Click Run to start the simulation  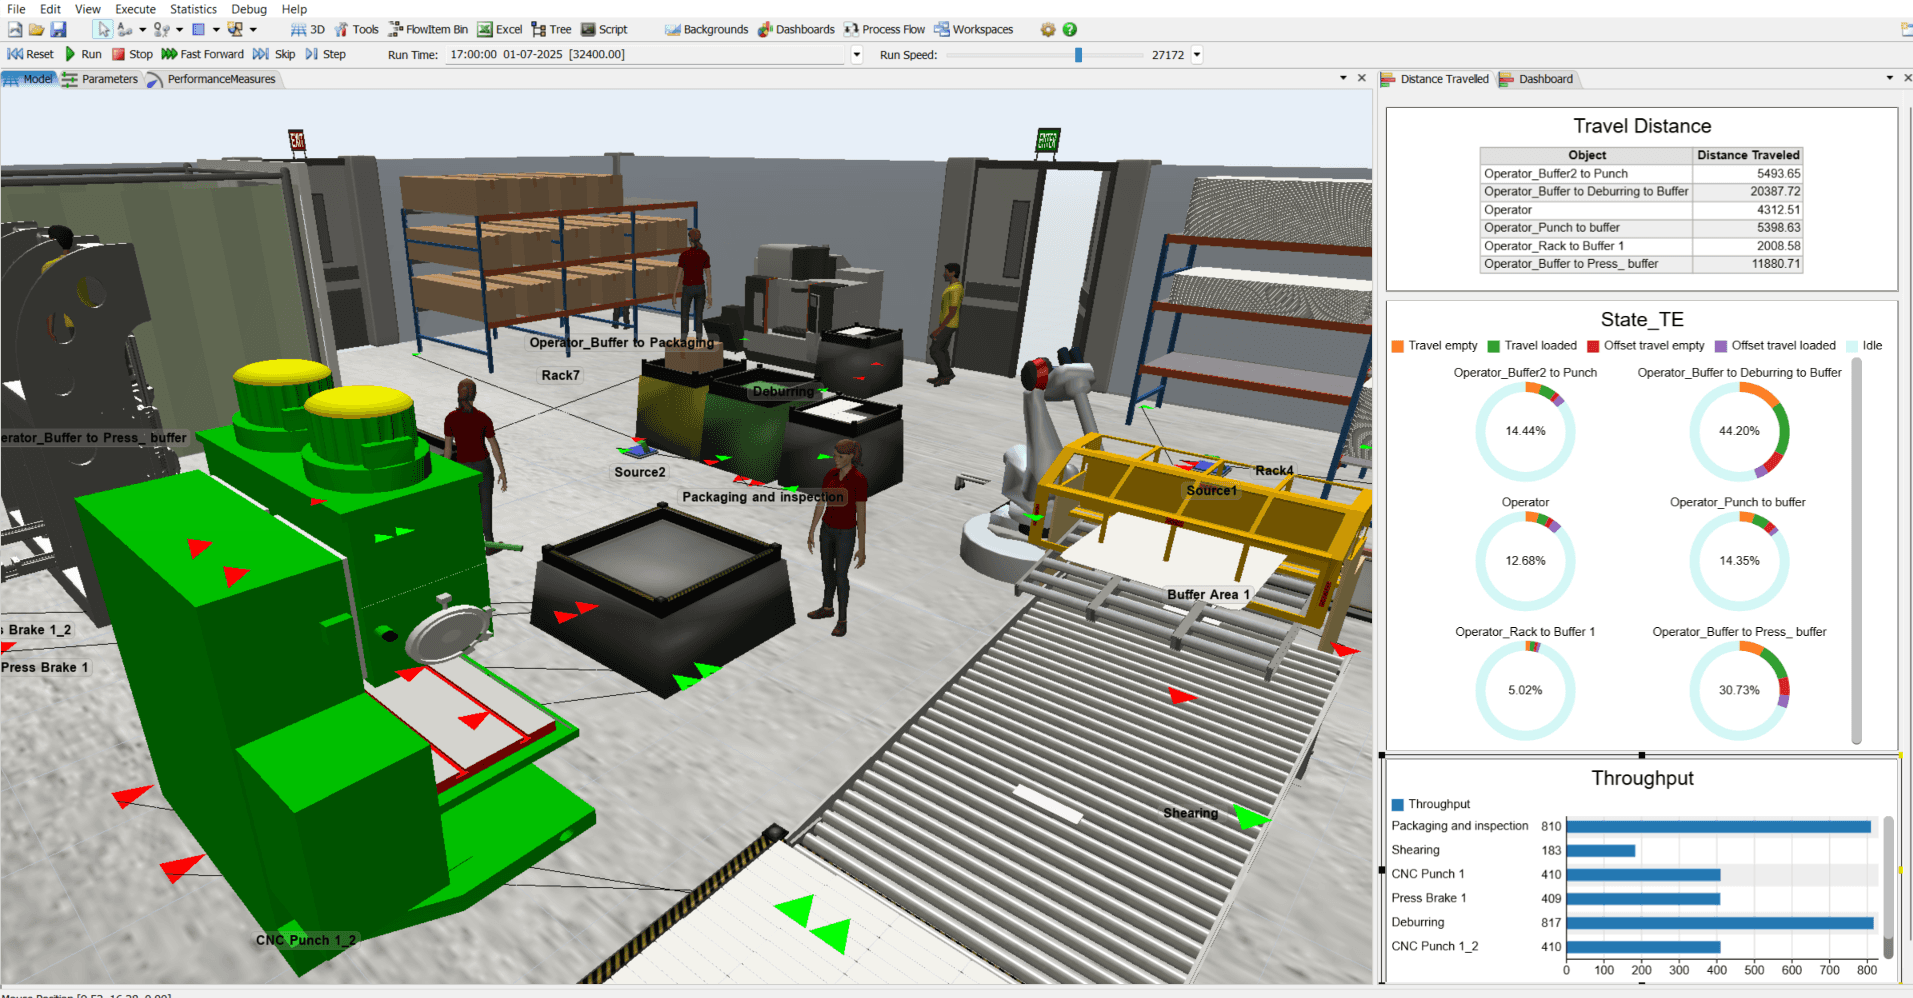84,54
